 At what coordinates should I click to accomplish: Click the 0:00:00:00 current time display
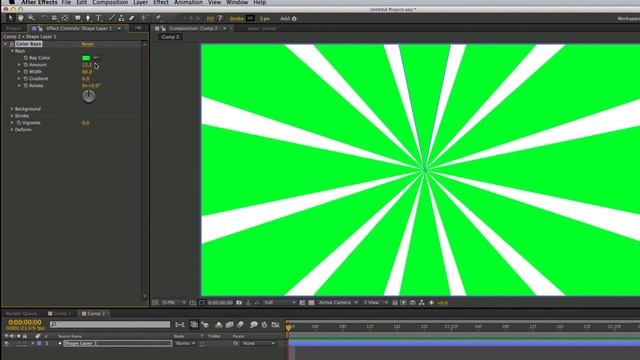click(x=25, y=322)
